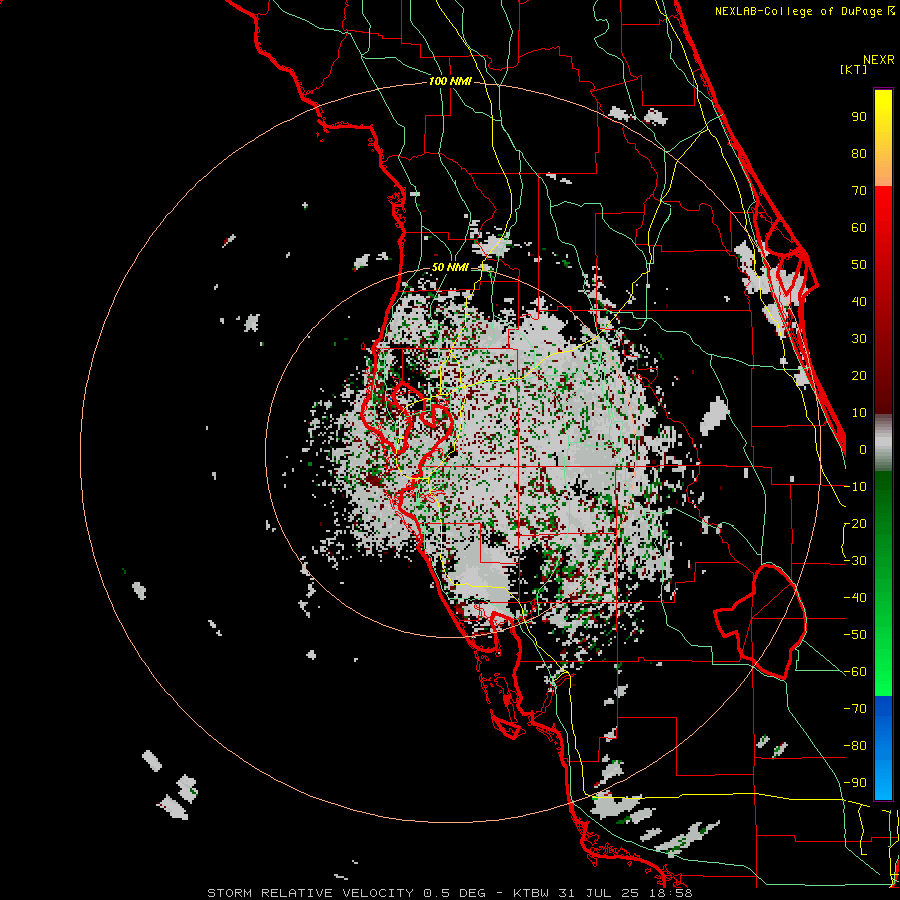Click the [KT] units label
The width and height of the screenshot is (900, 900).
854,69
